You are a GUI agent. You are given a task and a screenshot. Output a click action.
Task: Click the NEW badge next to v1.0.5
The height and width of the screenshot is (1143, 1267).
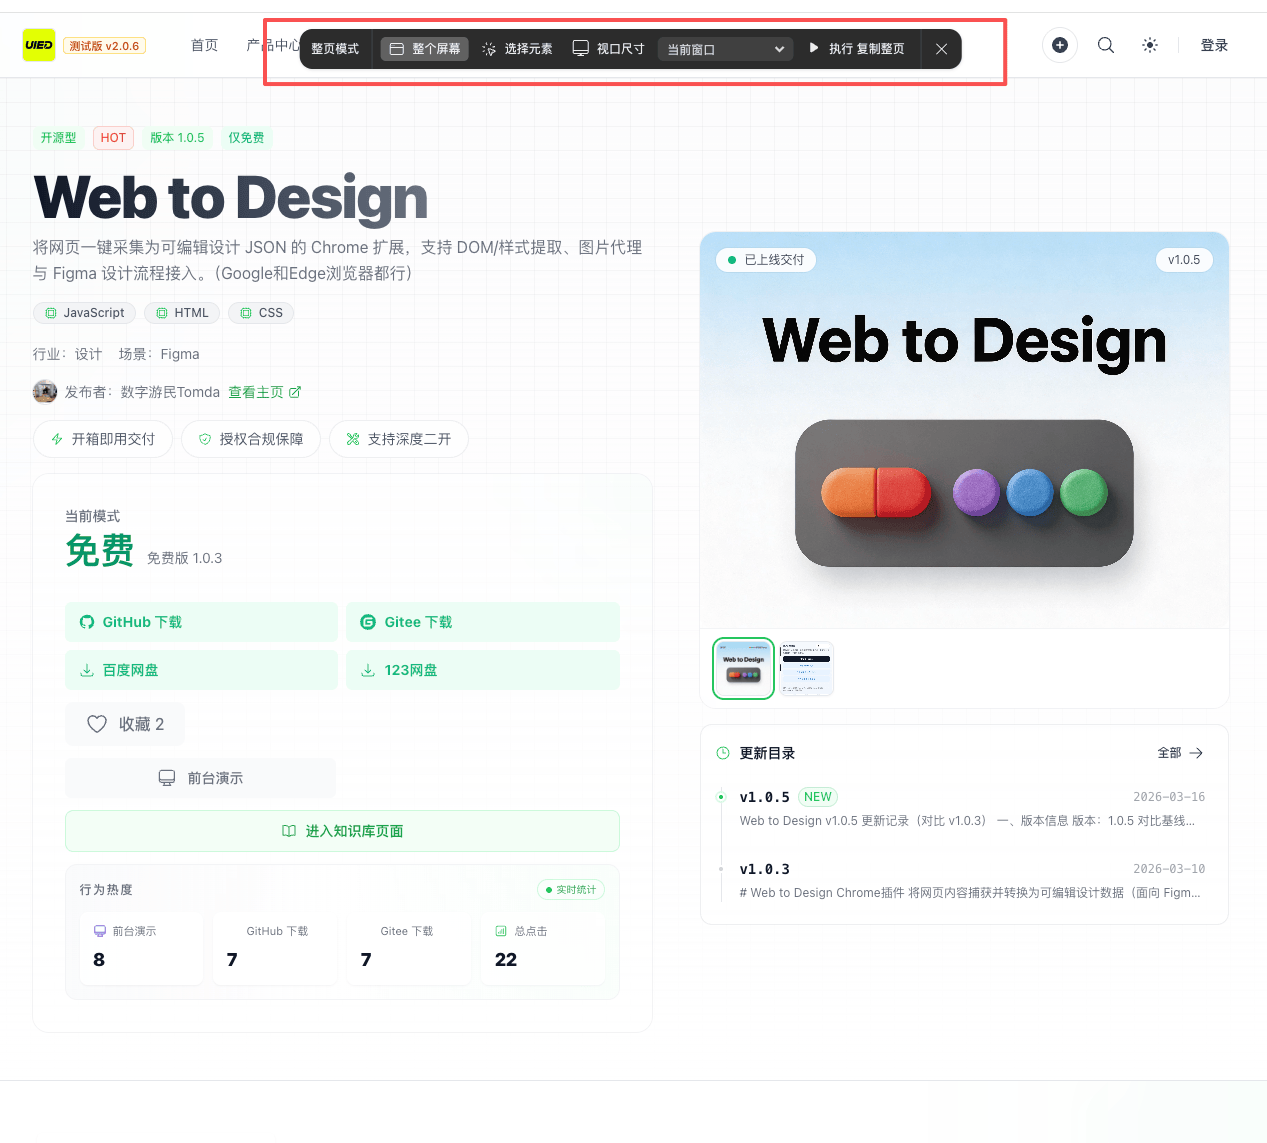[818, 797]
